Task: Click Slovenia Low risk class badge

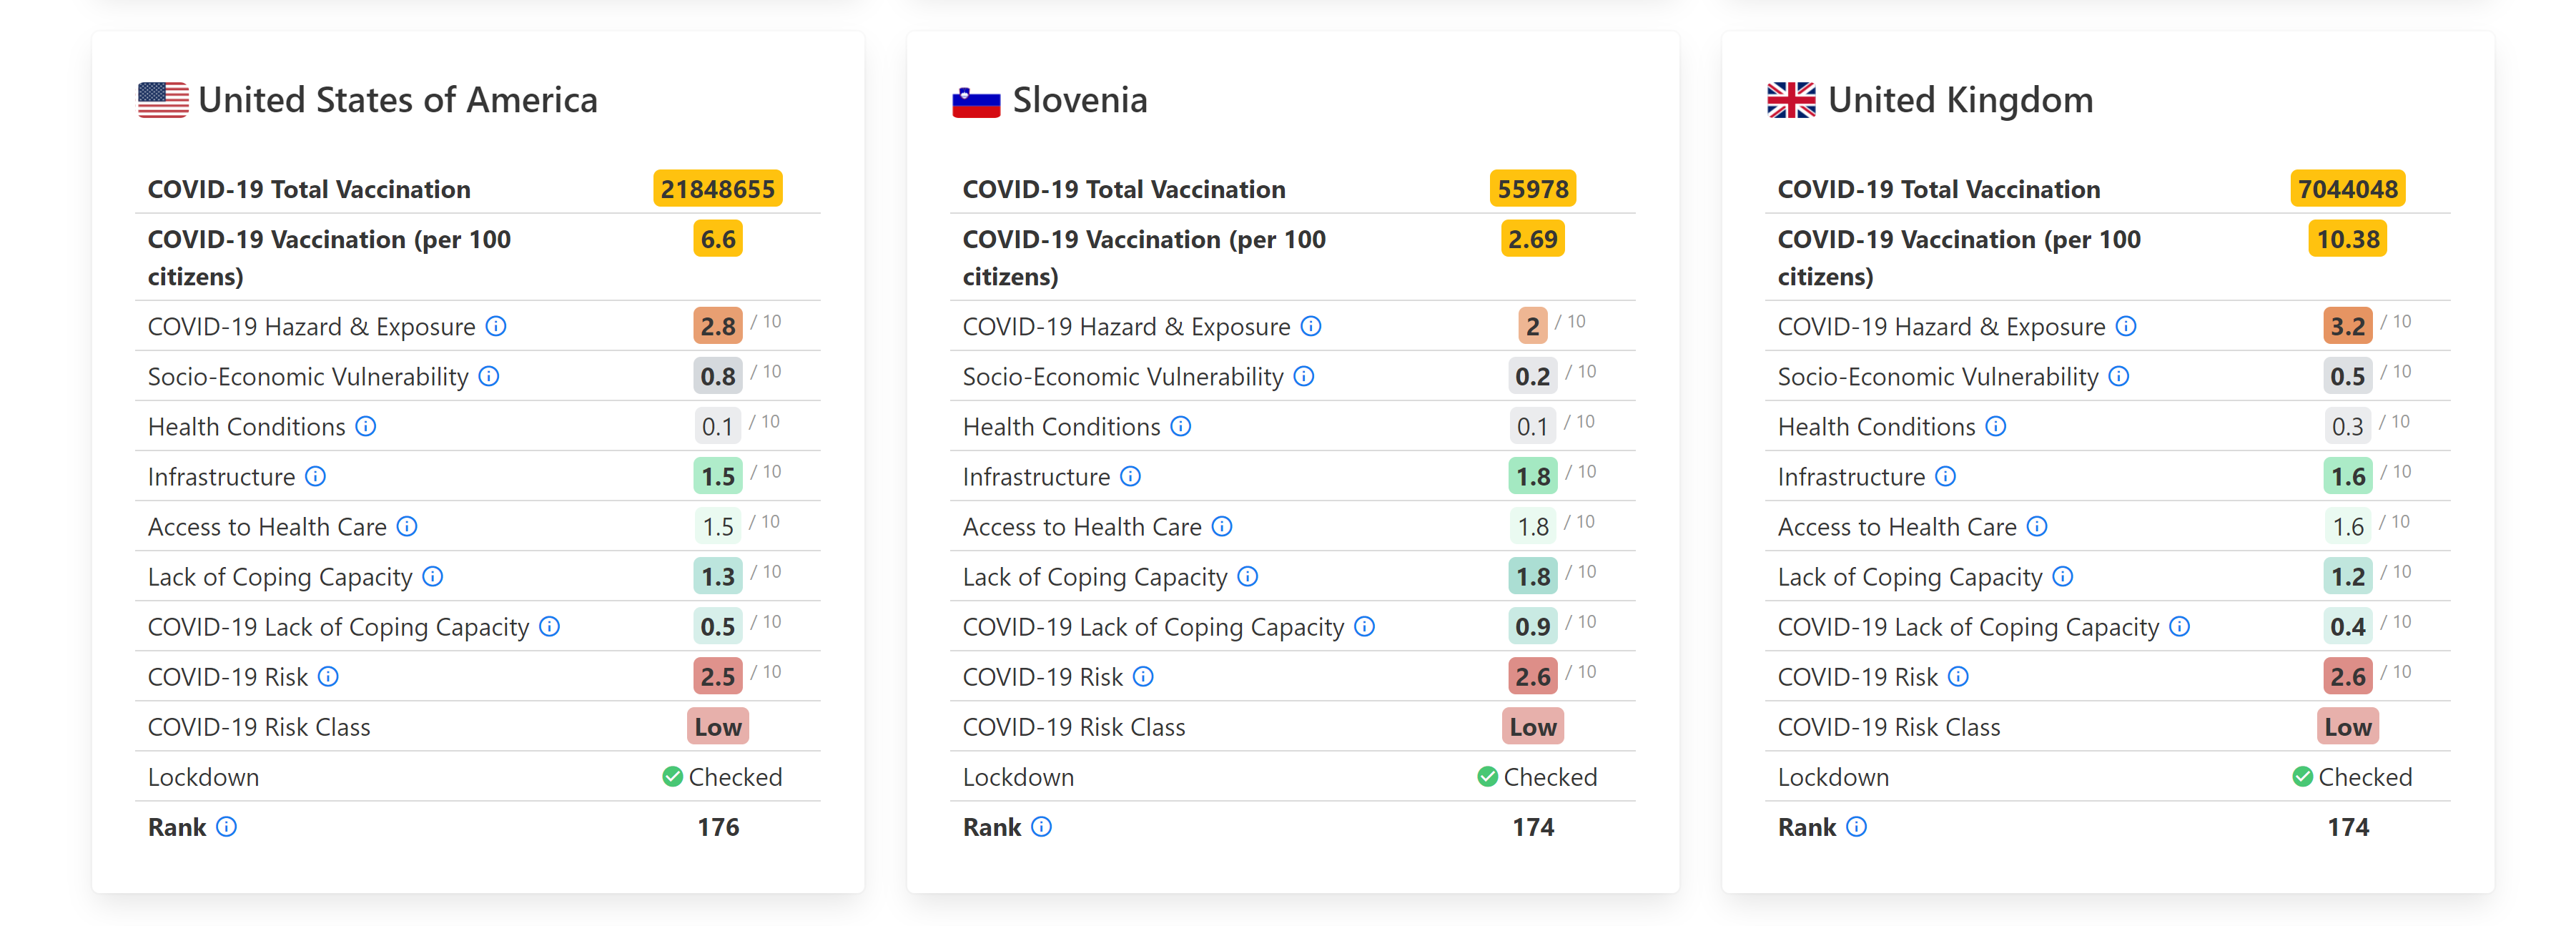Action: pos(1533,727)
